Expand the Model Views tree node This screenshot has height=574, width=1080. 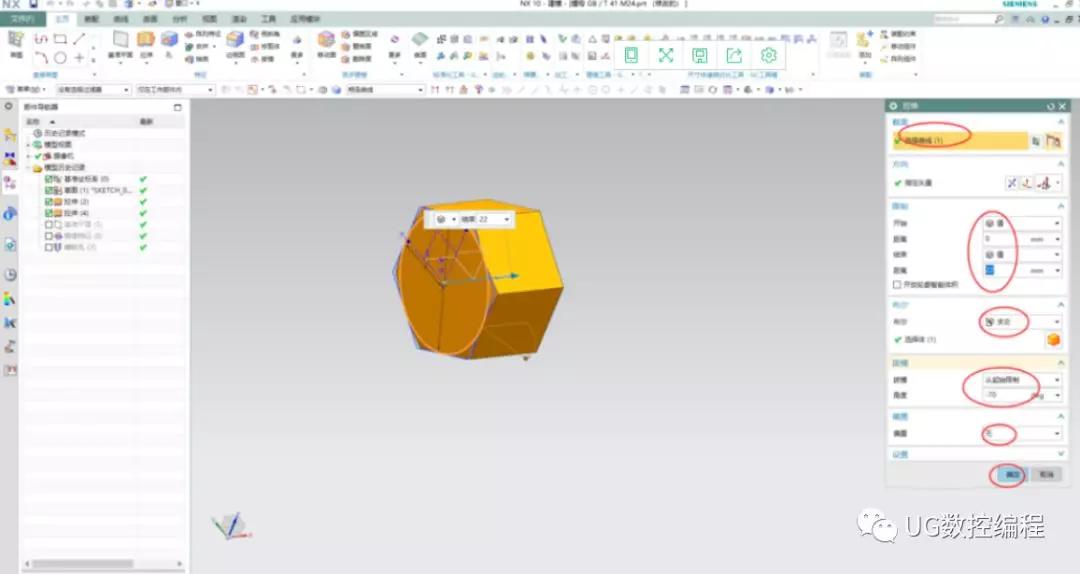(29, 145)
